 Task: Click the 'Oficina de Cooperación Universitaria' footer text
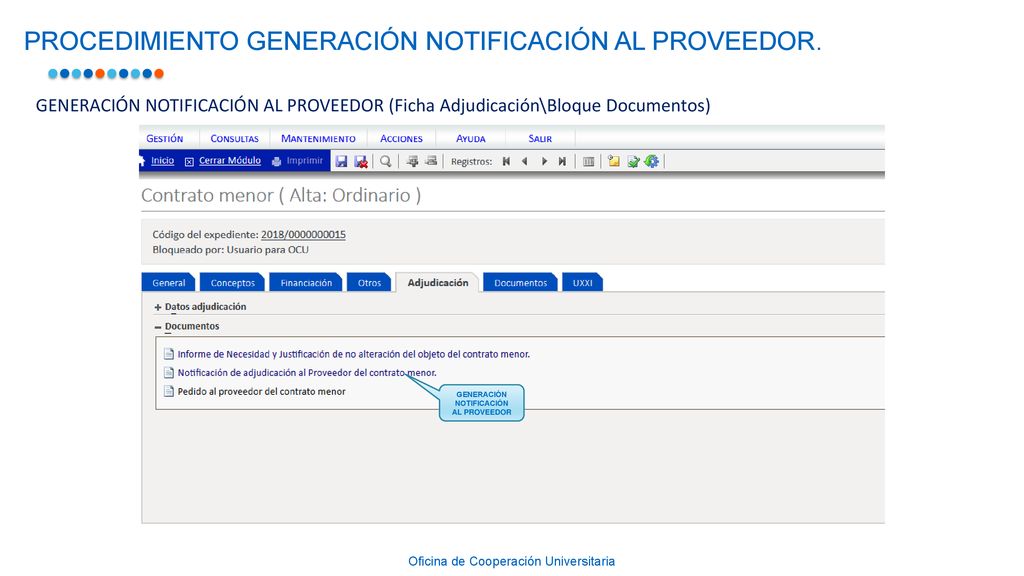[511, 562]
